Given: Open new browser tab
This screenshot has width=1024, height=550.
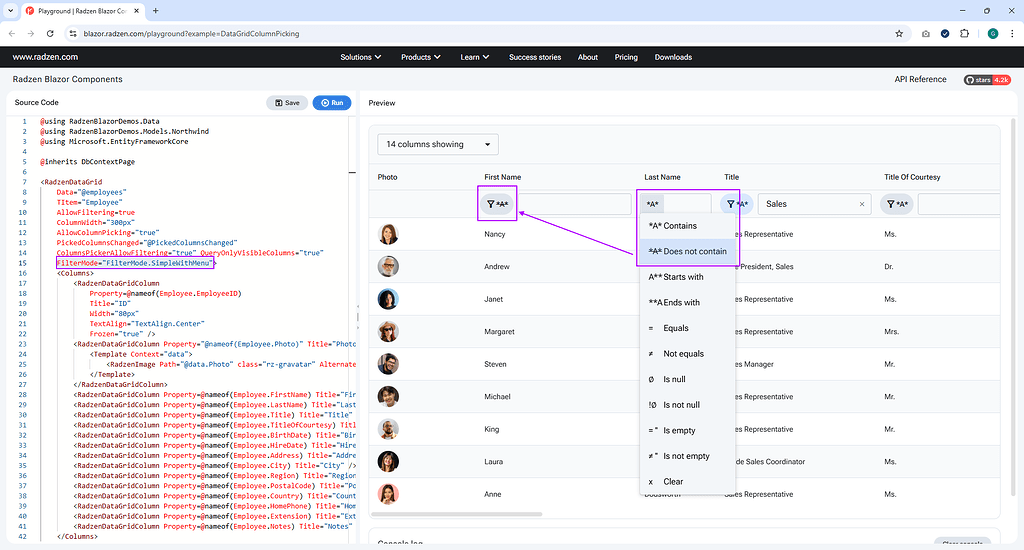Looking at the screenshot, I should click(155, 10).
